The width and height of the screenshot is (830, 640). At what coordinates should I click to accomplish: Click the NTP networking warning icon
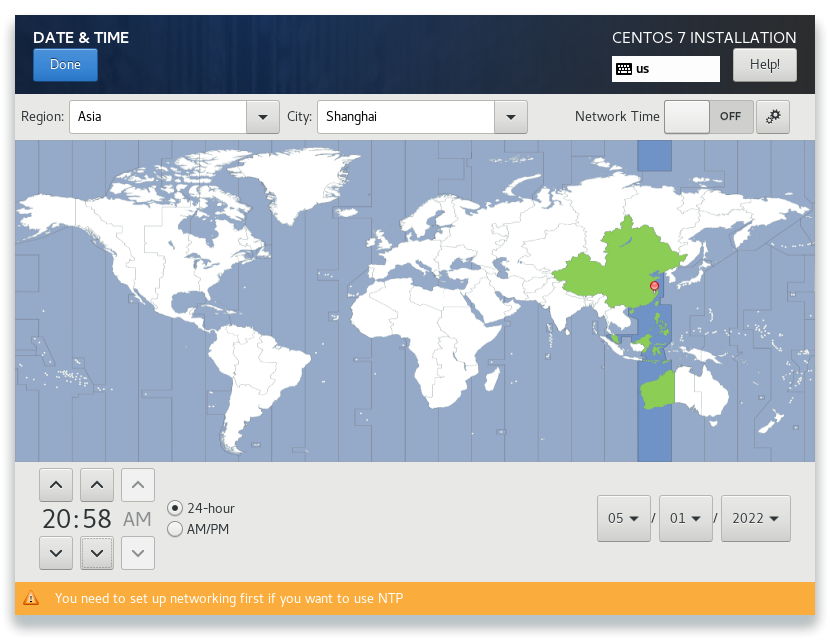click(31, 598)
